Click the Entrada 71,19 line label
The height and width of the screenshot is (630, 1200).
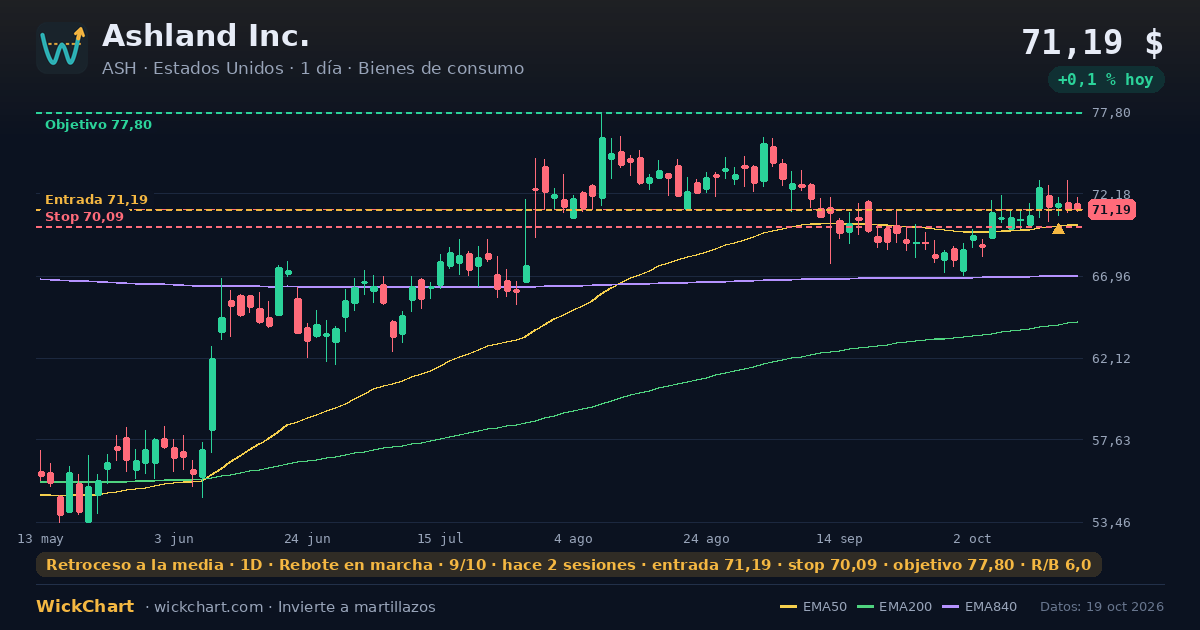(96, 200)
